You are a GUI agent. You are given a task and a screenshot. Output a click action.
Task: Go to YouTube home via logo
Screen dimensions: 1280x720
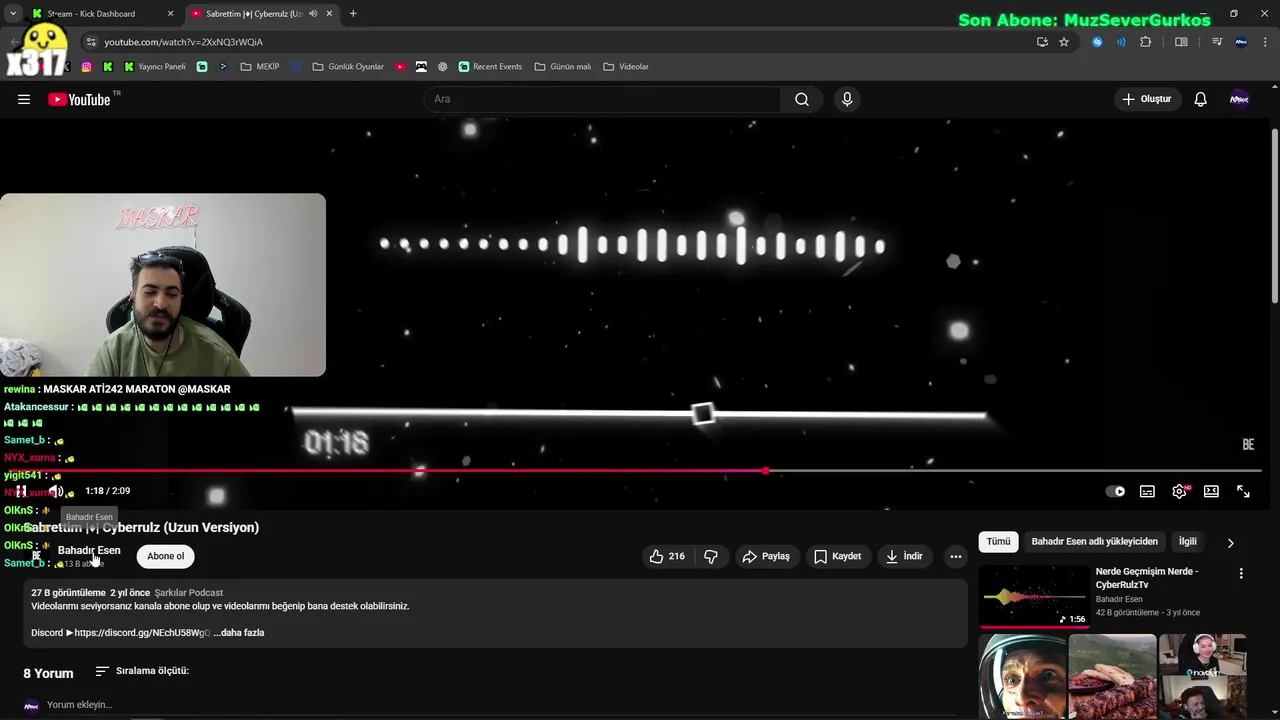(x=79, y=99)
